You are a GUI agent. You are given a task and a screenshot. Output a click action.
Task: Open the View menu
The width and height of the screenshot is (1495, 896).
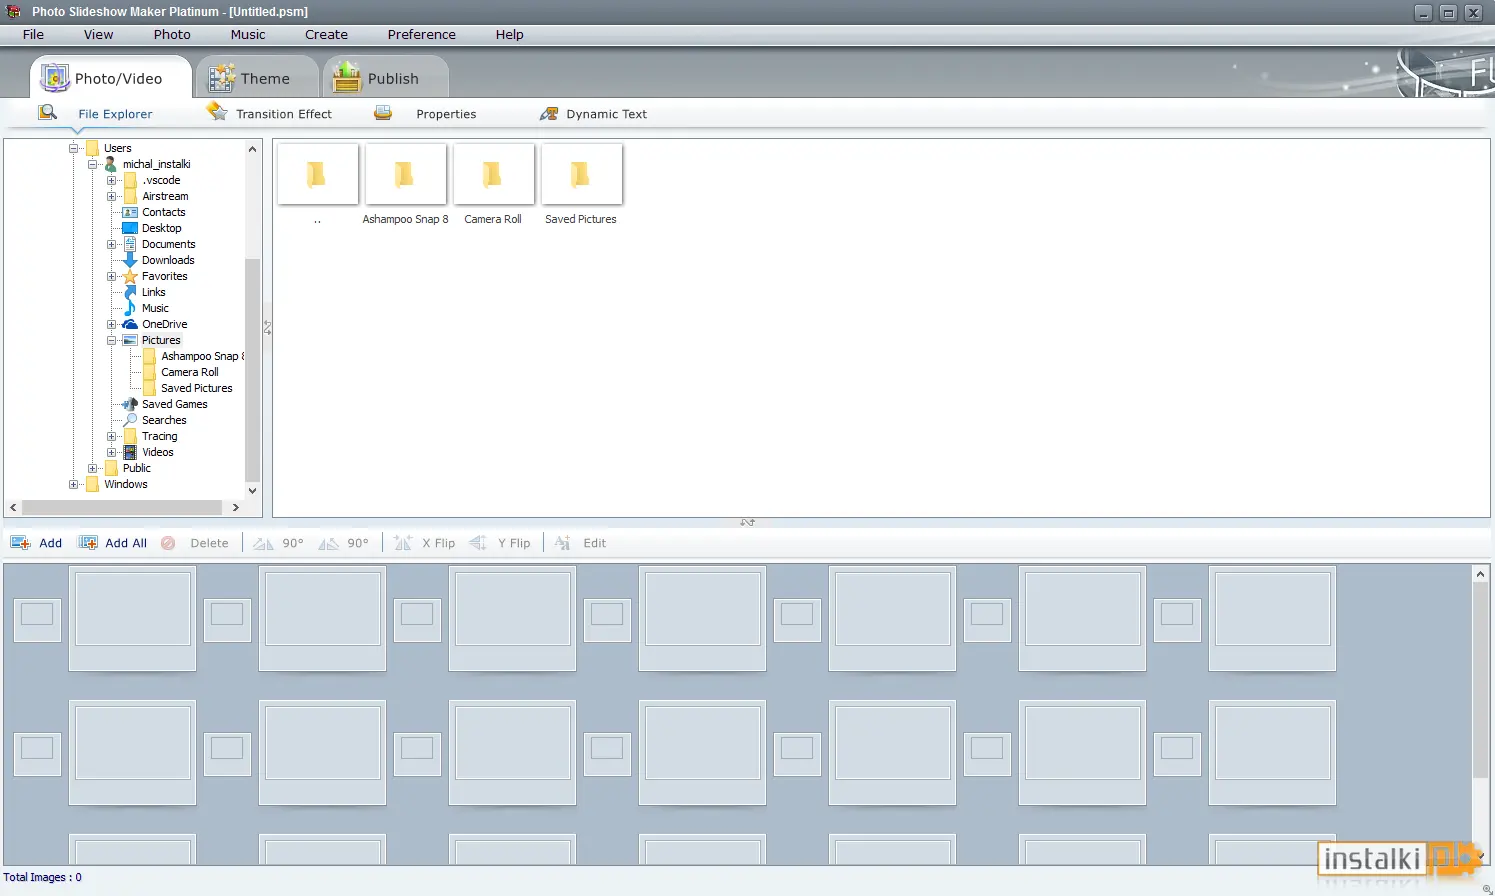98,34
